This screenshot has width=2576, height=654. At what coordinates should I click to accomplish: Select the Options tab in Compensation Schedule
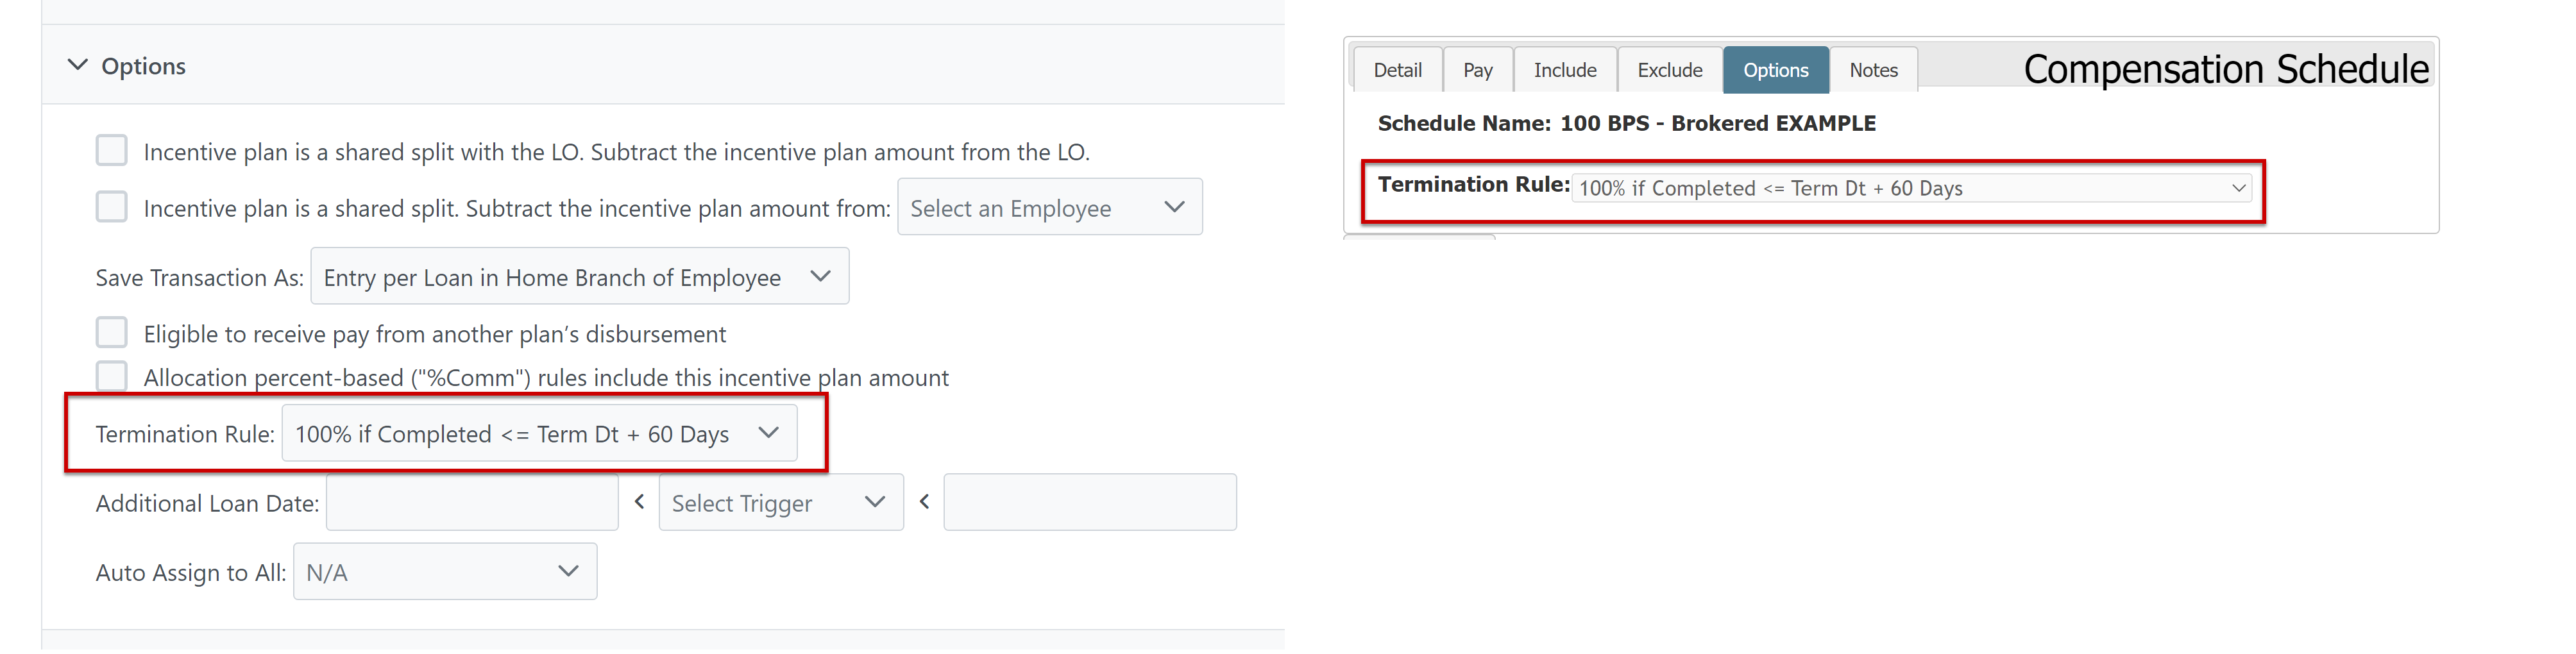[1775, 70]
